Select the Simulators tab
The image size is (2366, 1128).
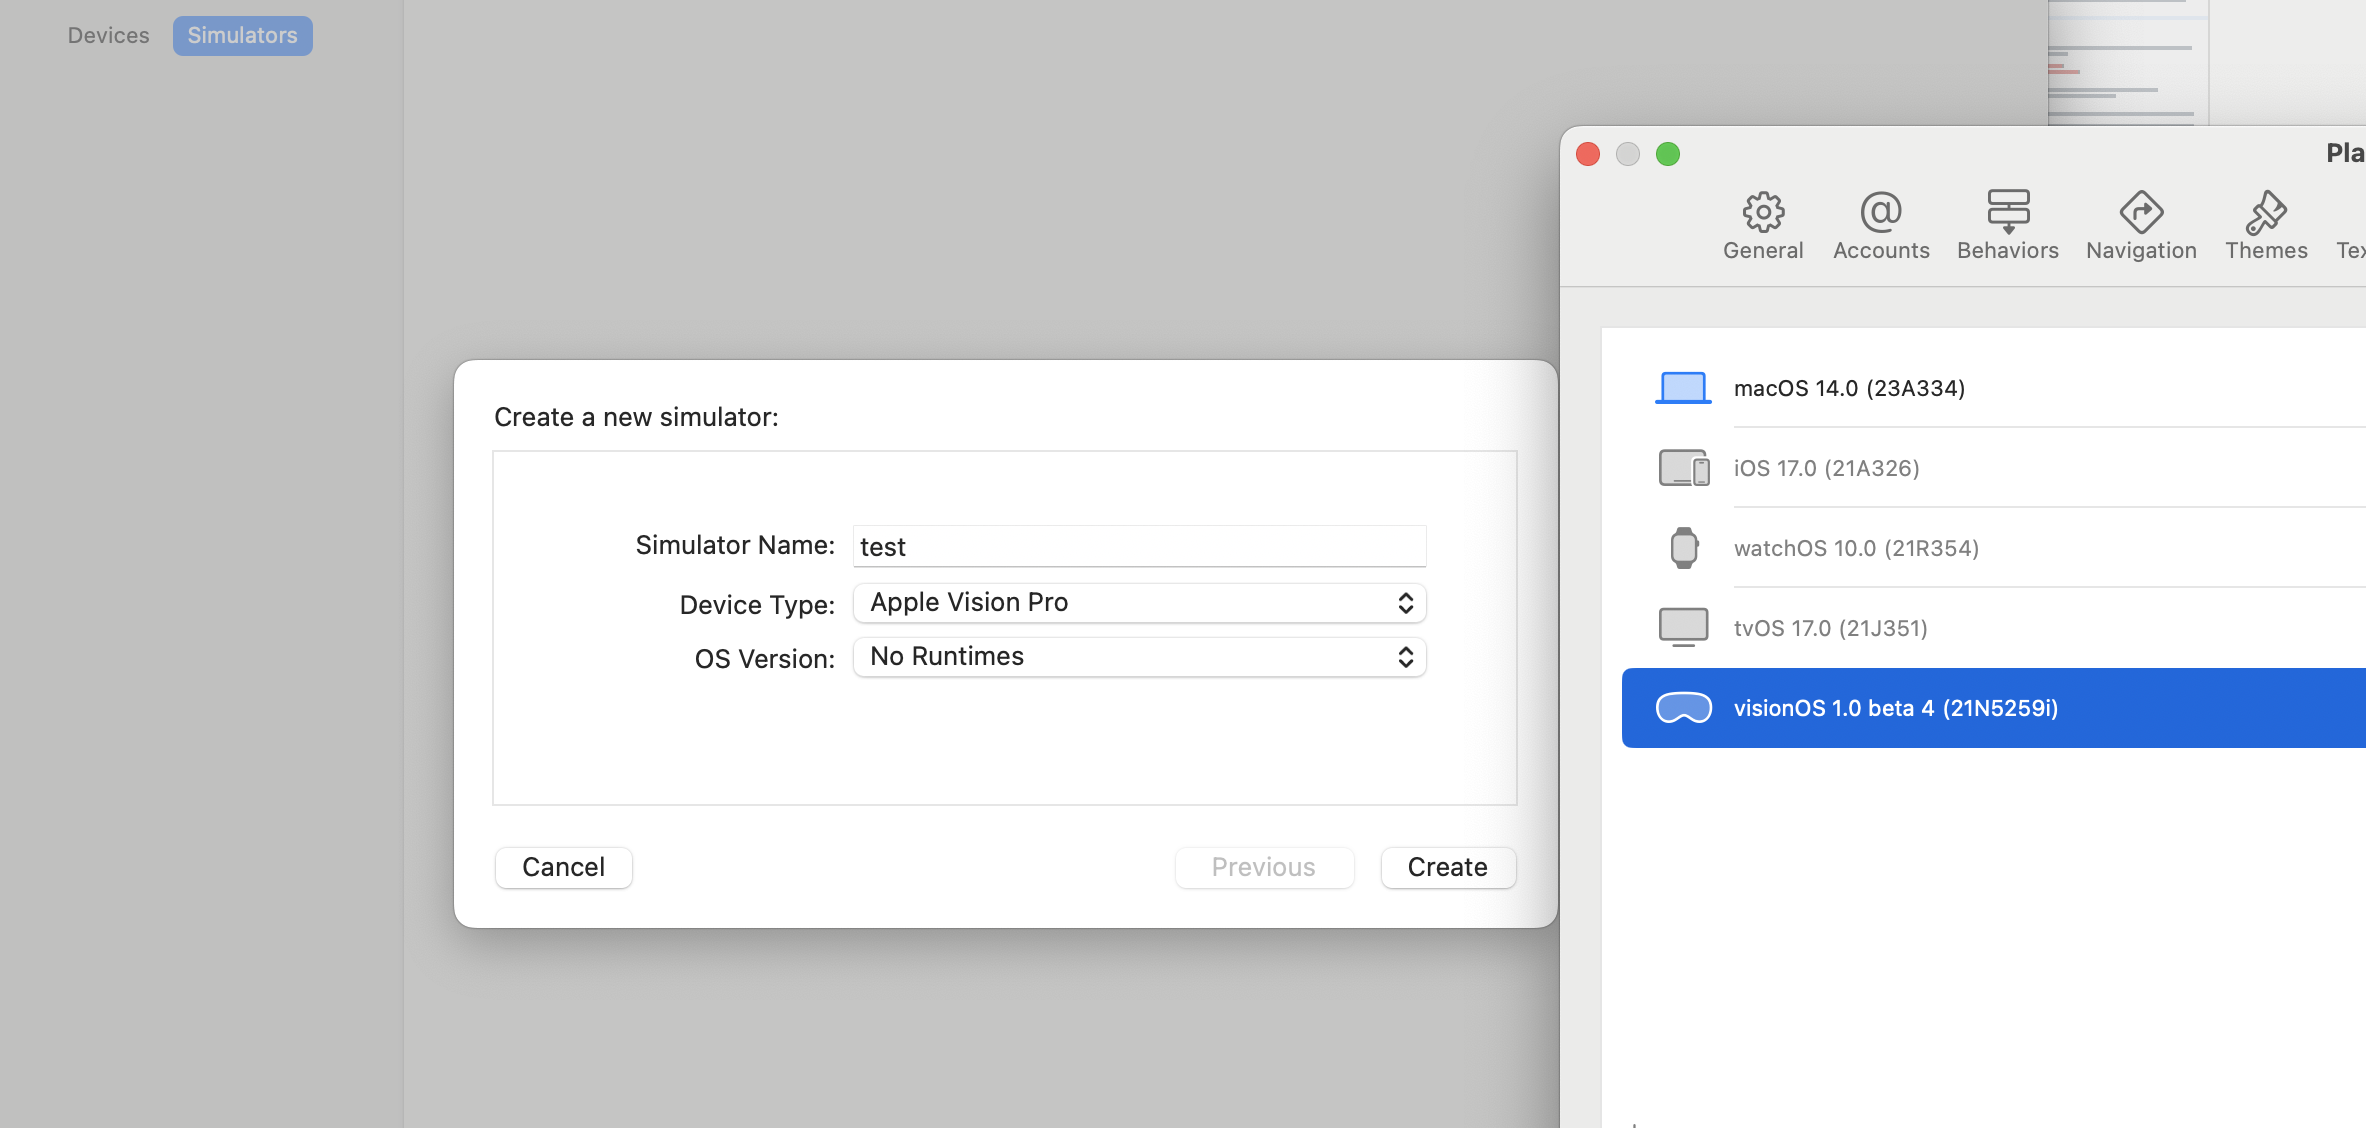(242, 36)
